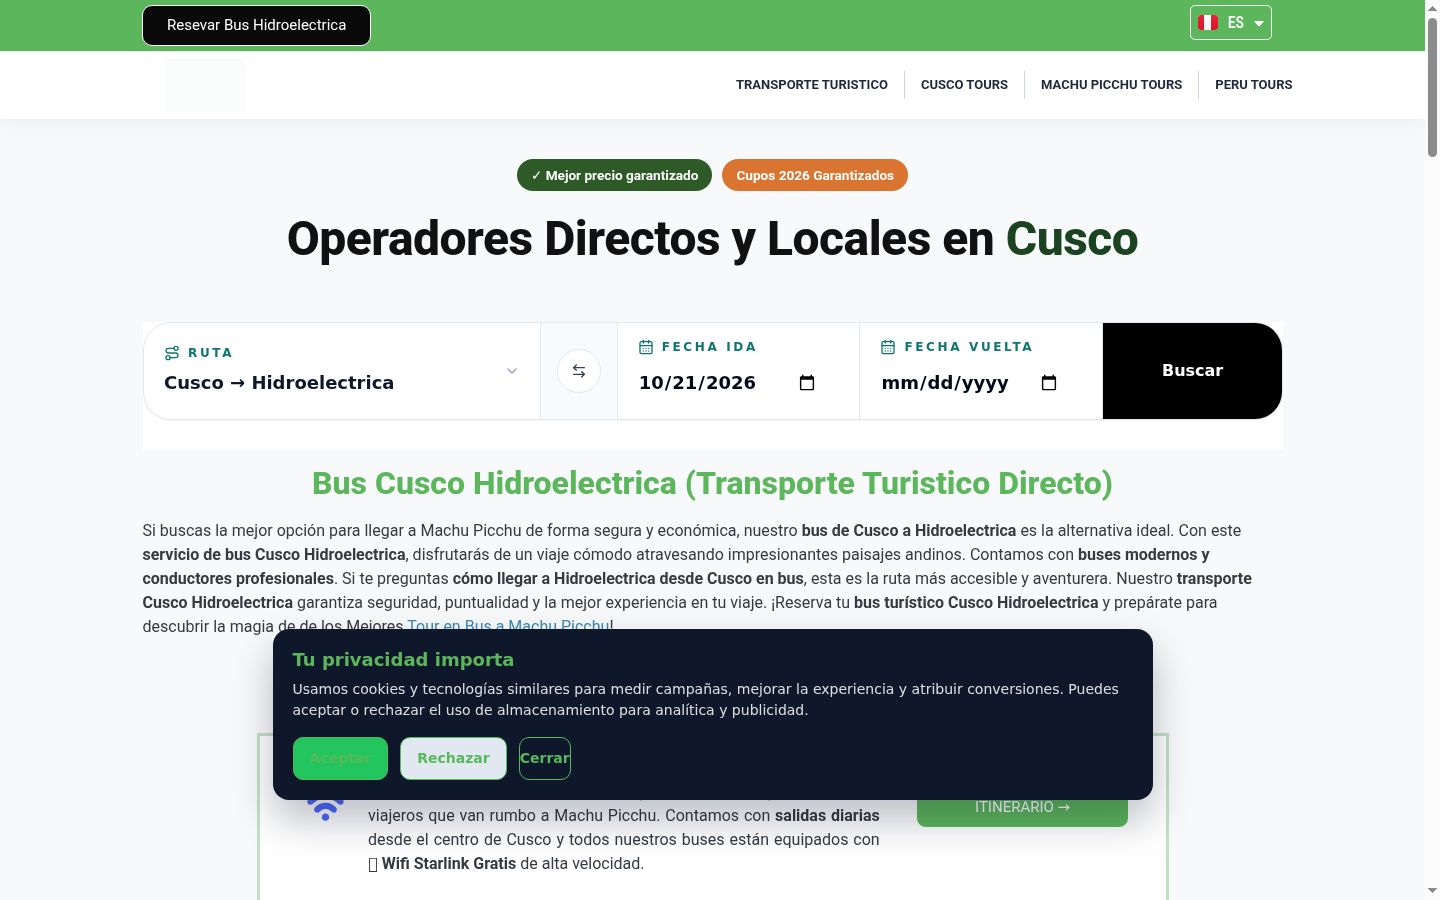Open the Fecha Ida calendar picker icon
This screenshot has height=900, width=1440.
click(x=807, y=383)
